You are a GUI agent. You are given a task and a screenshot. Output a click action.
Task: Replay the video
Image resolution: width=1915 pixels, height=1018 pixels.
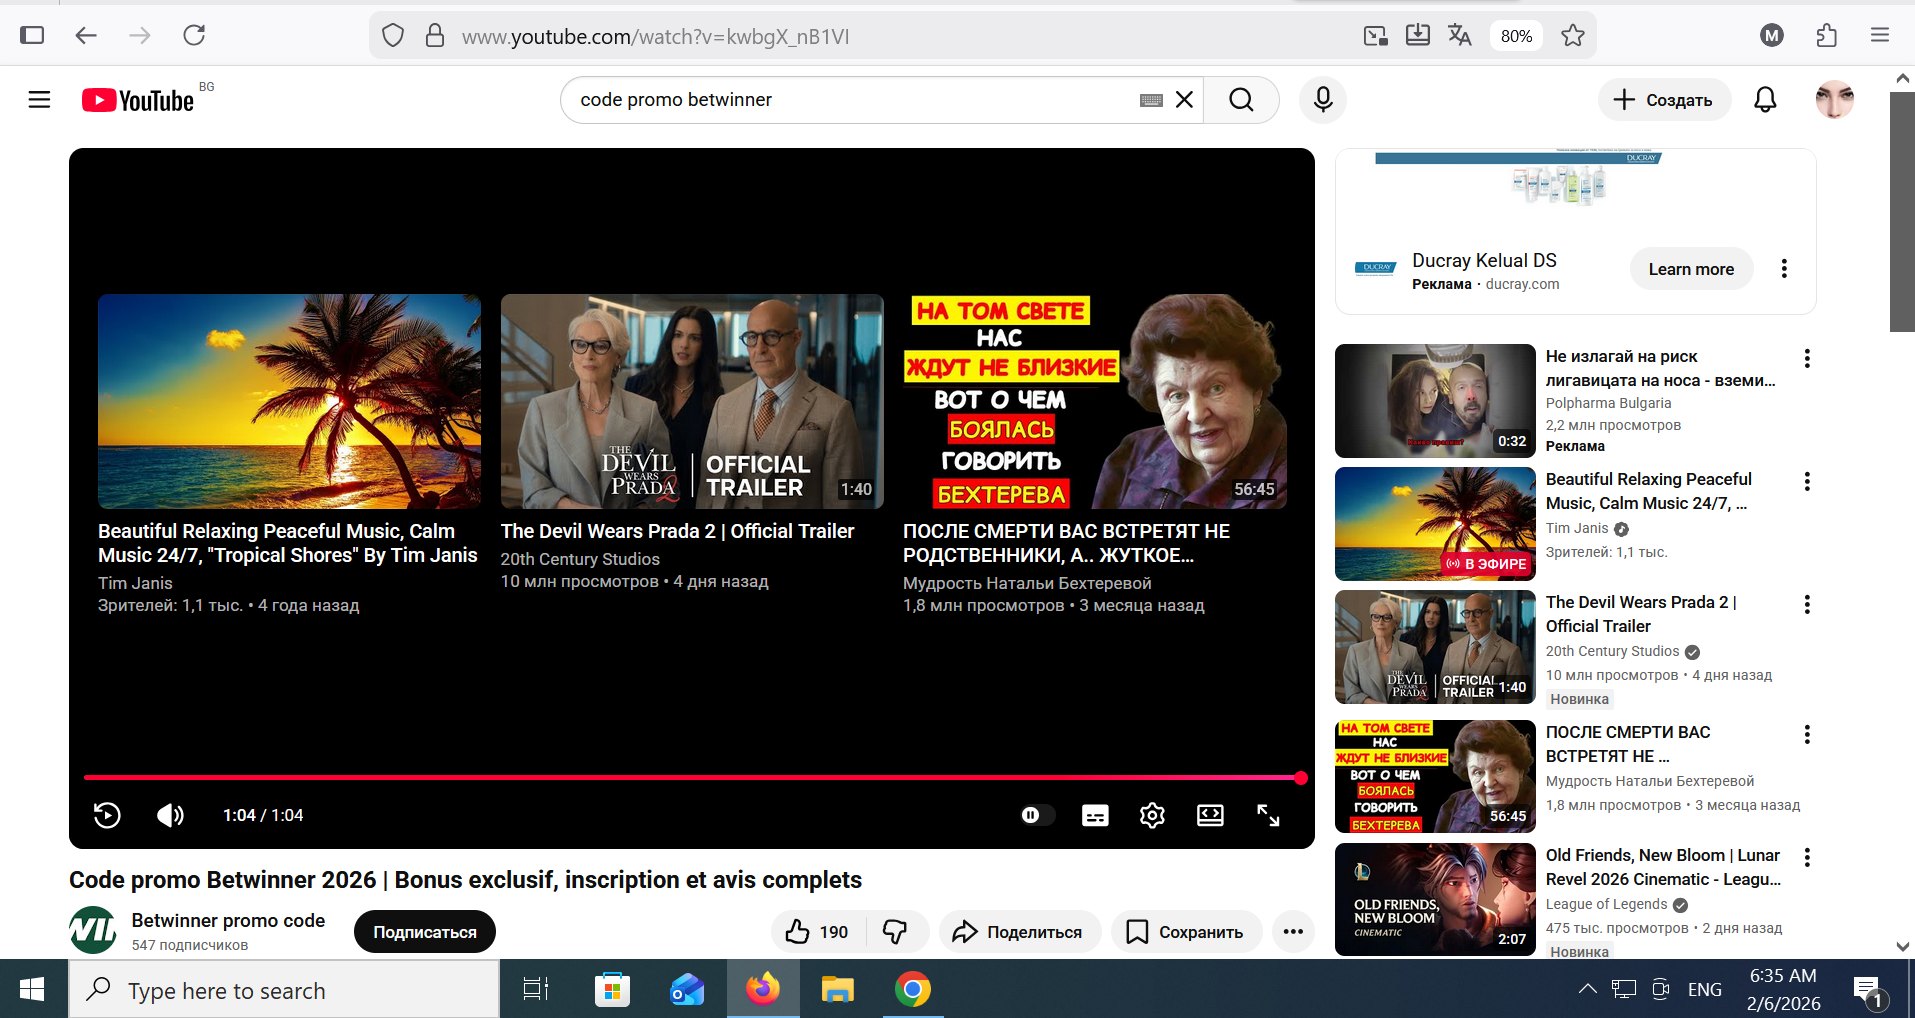click(x=107, y=815)
